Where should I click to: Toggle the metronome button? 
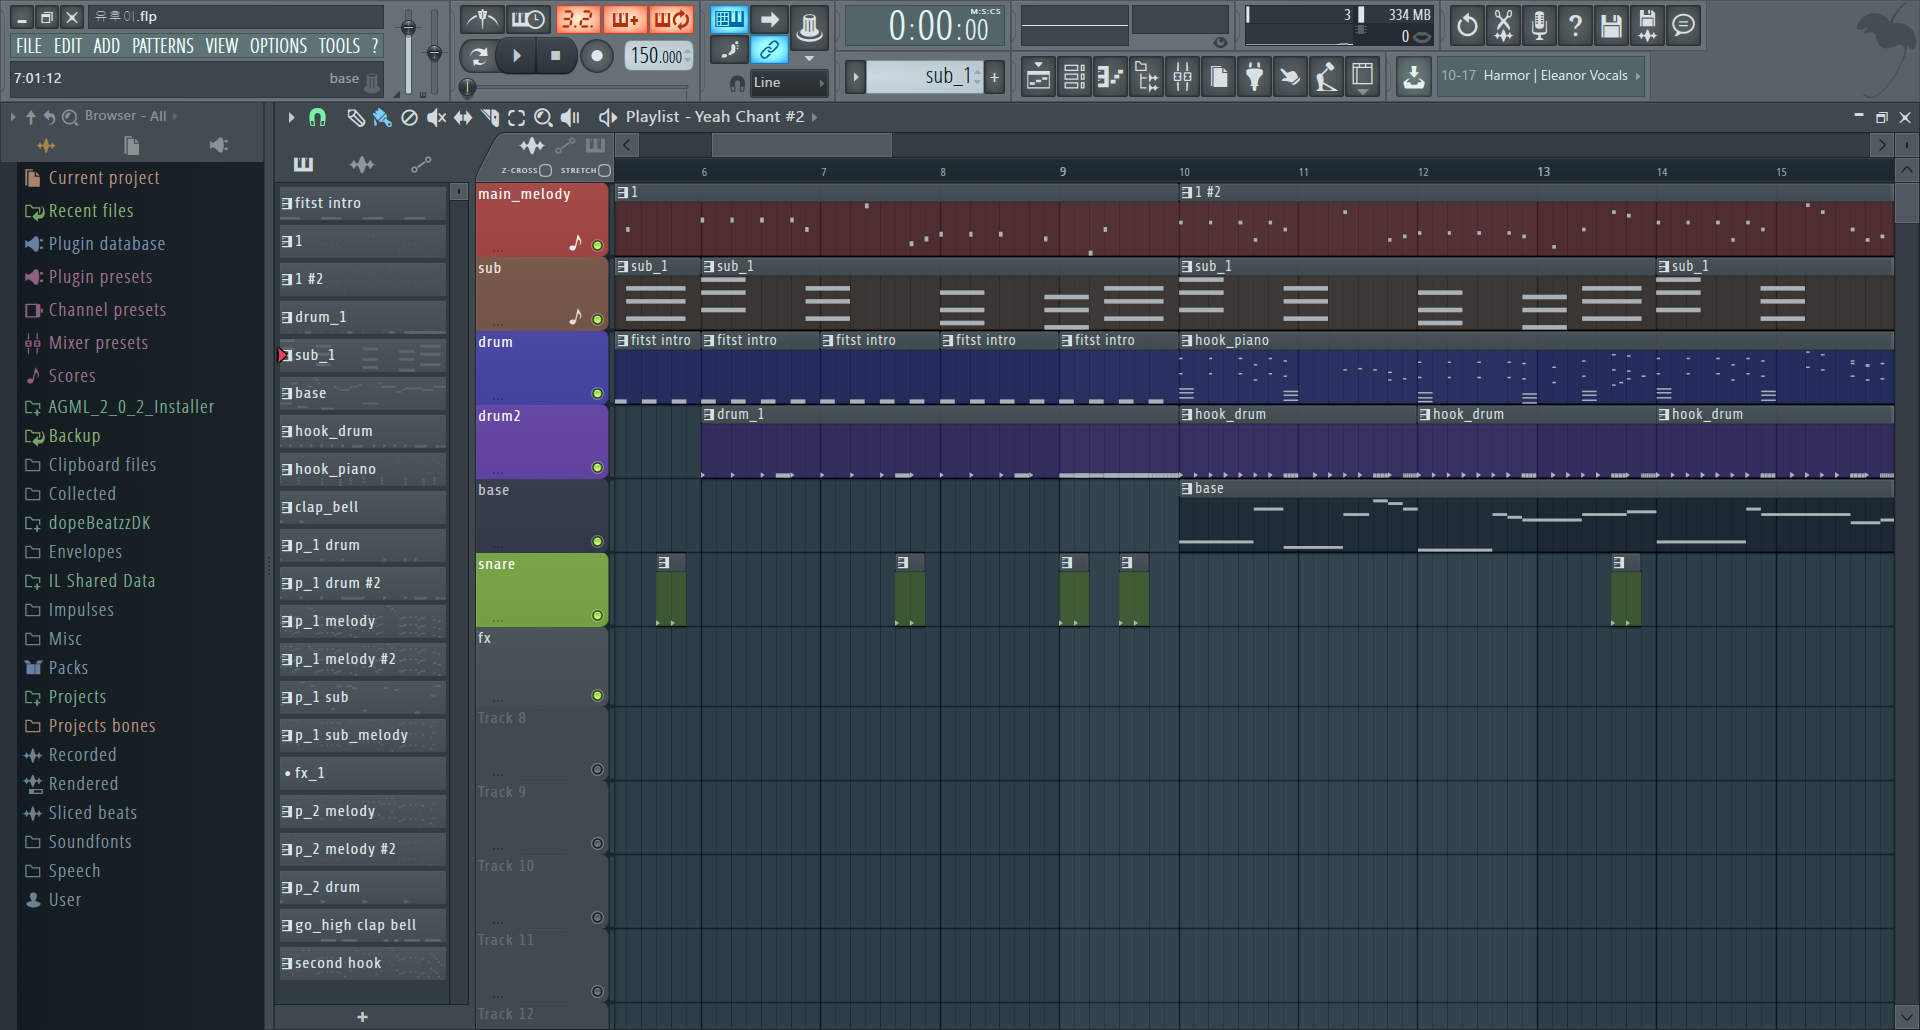(x=482, y=20)
